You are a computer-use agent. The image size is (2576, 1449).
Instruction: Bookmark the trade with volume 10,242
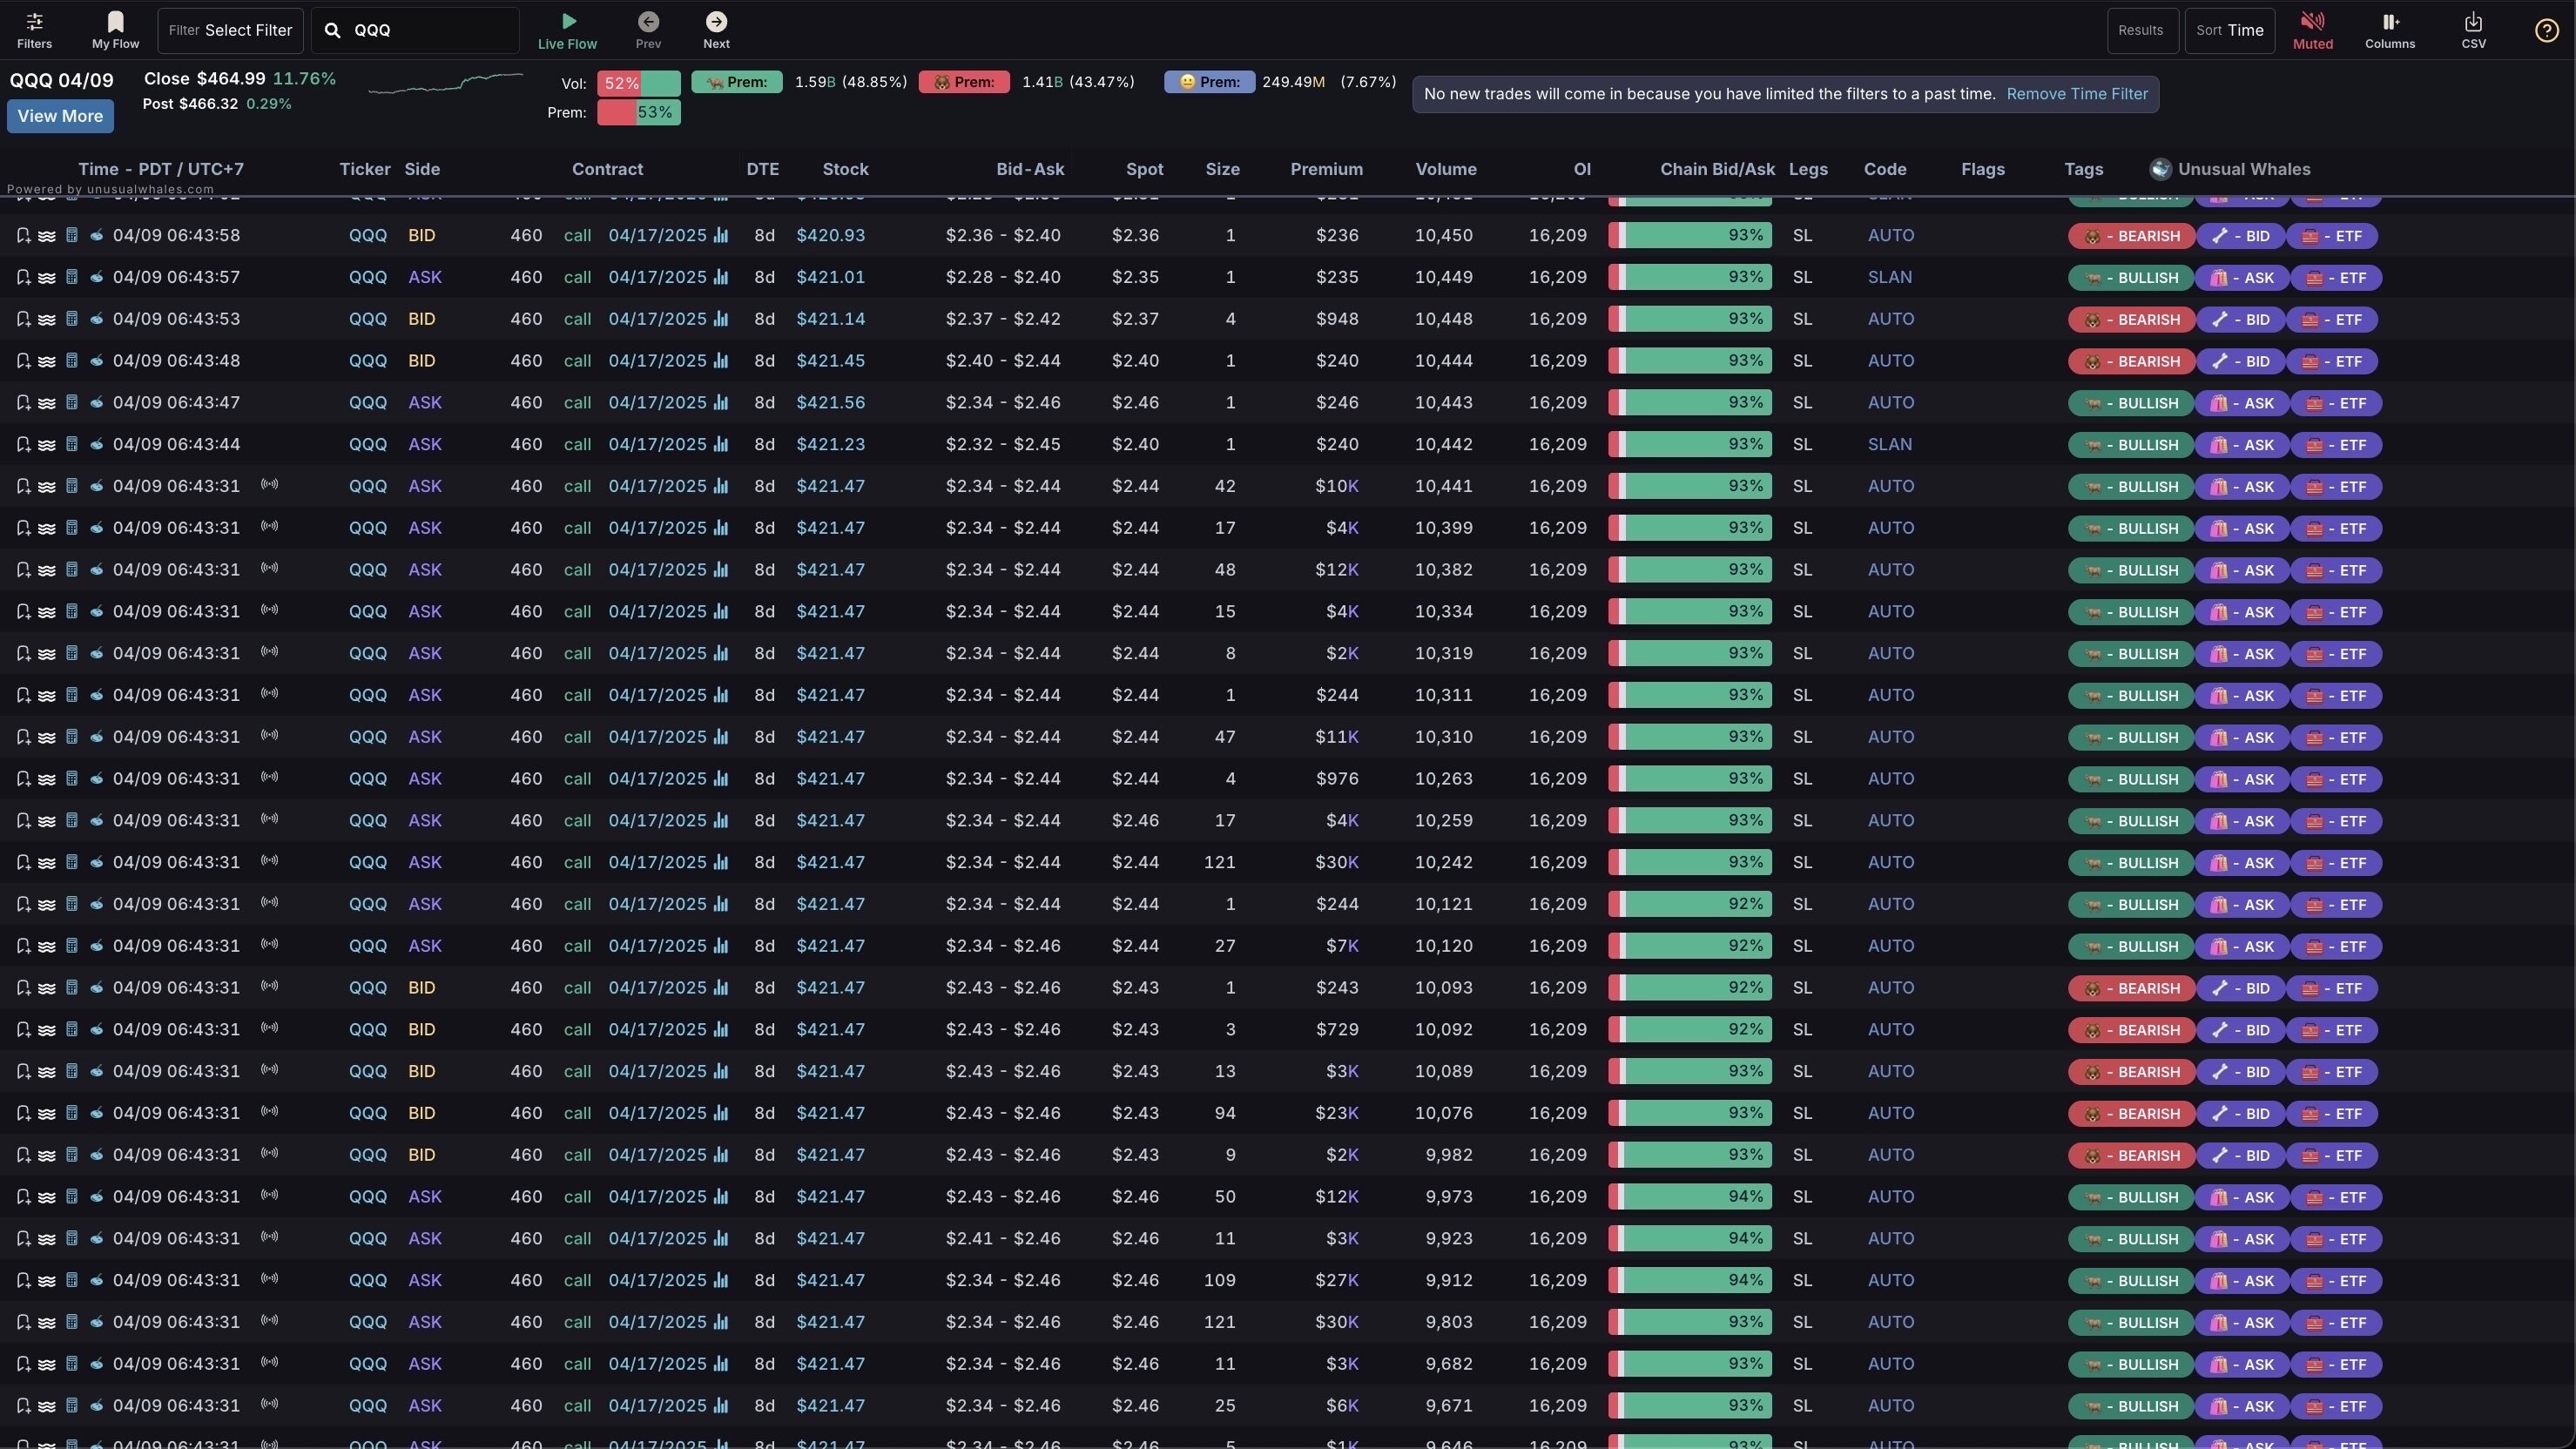pyautogui.click(x=23, y=863)
